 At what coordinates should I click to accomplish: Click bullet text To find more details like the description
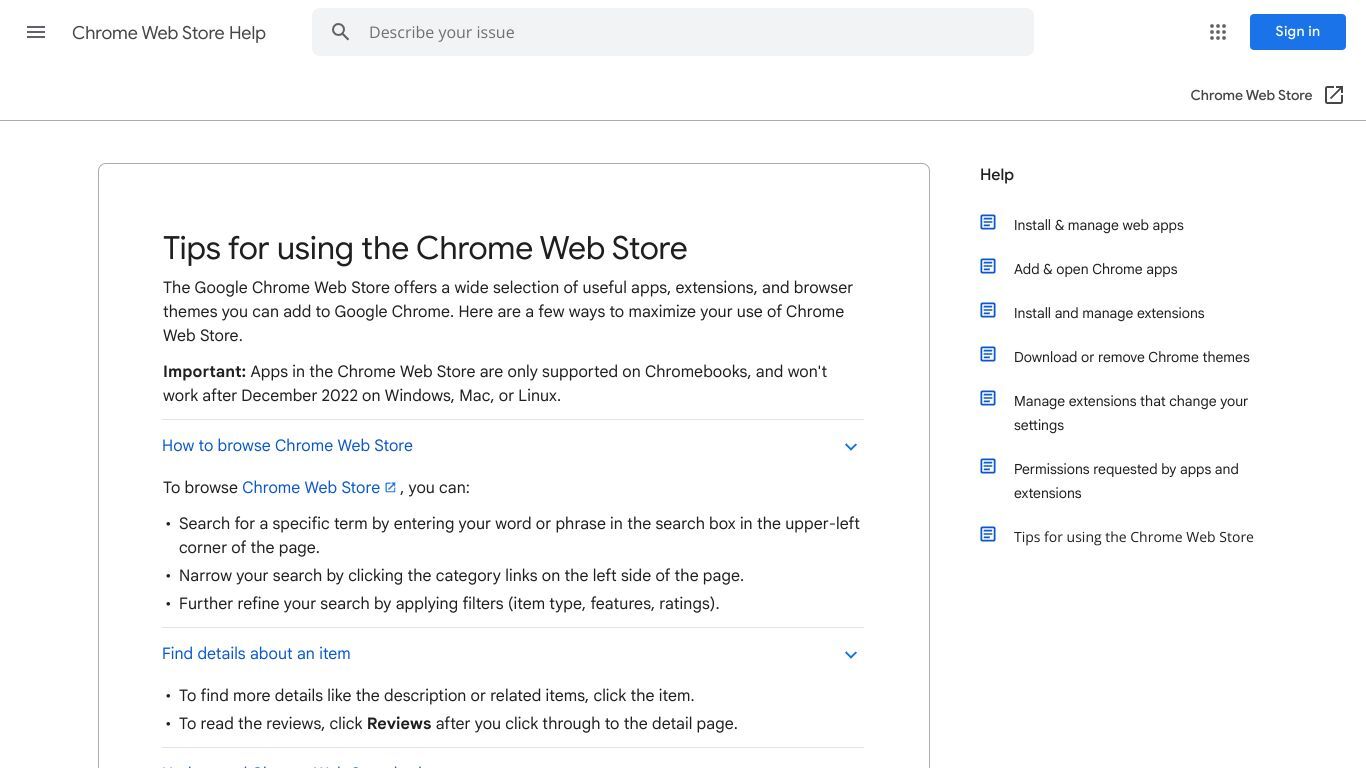coord(436,696)
